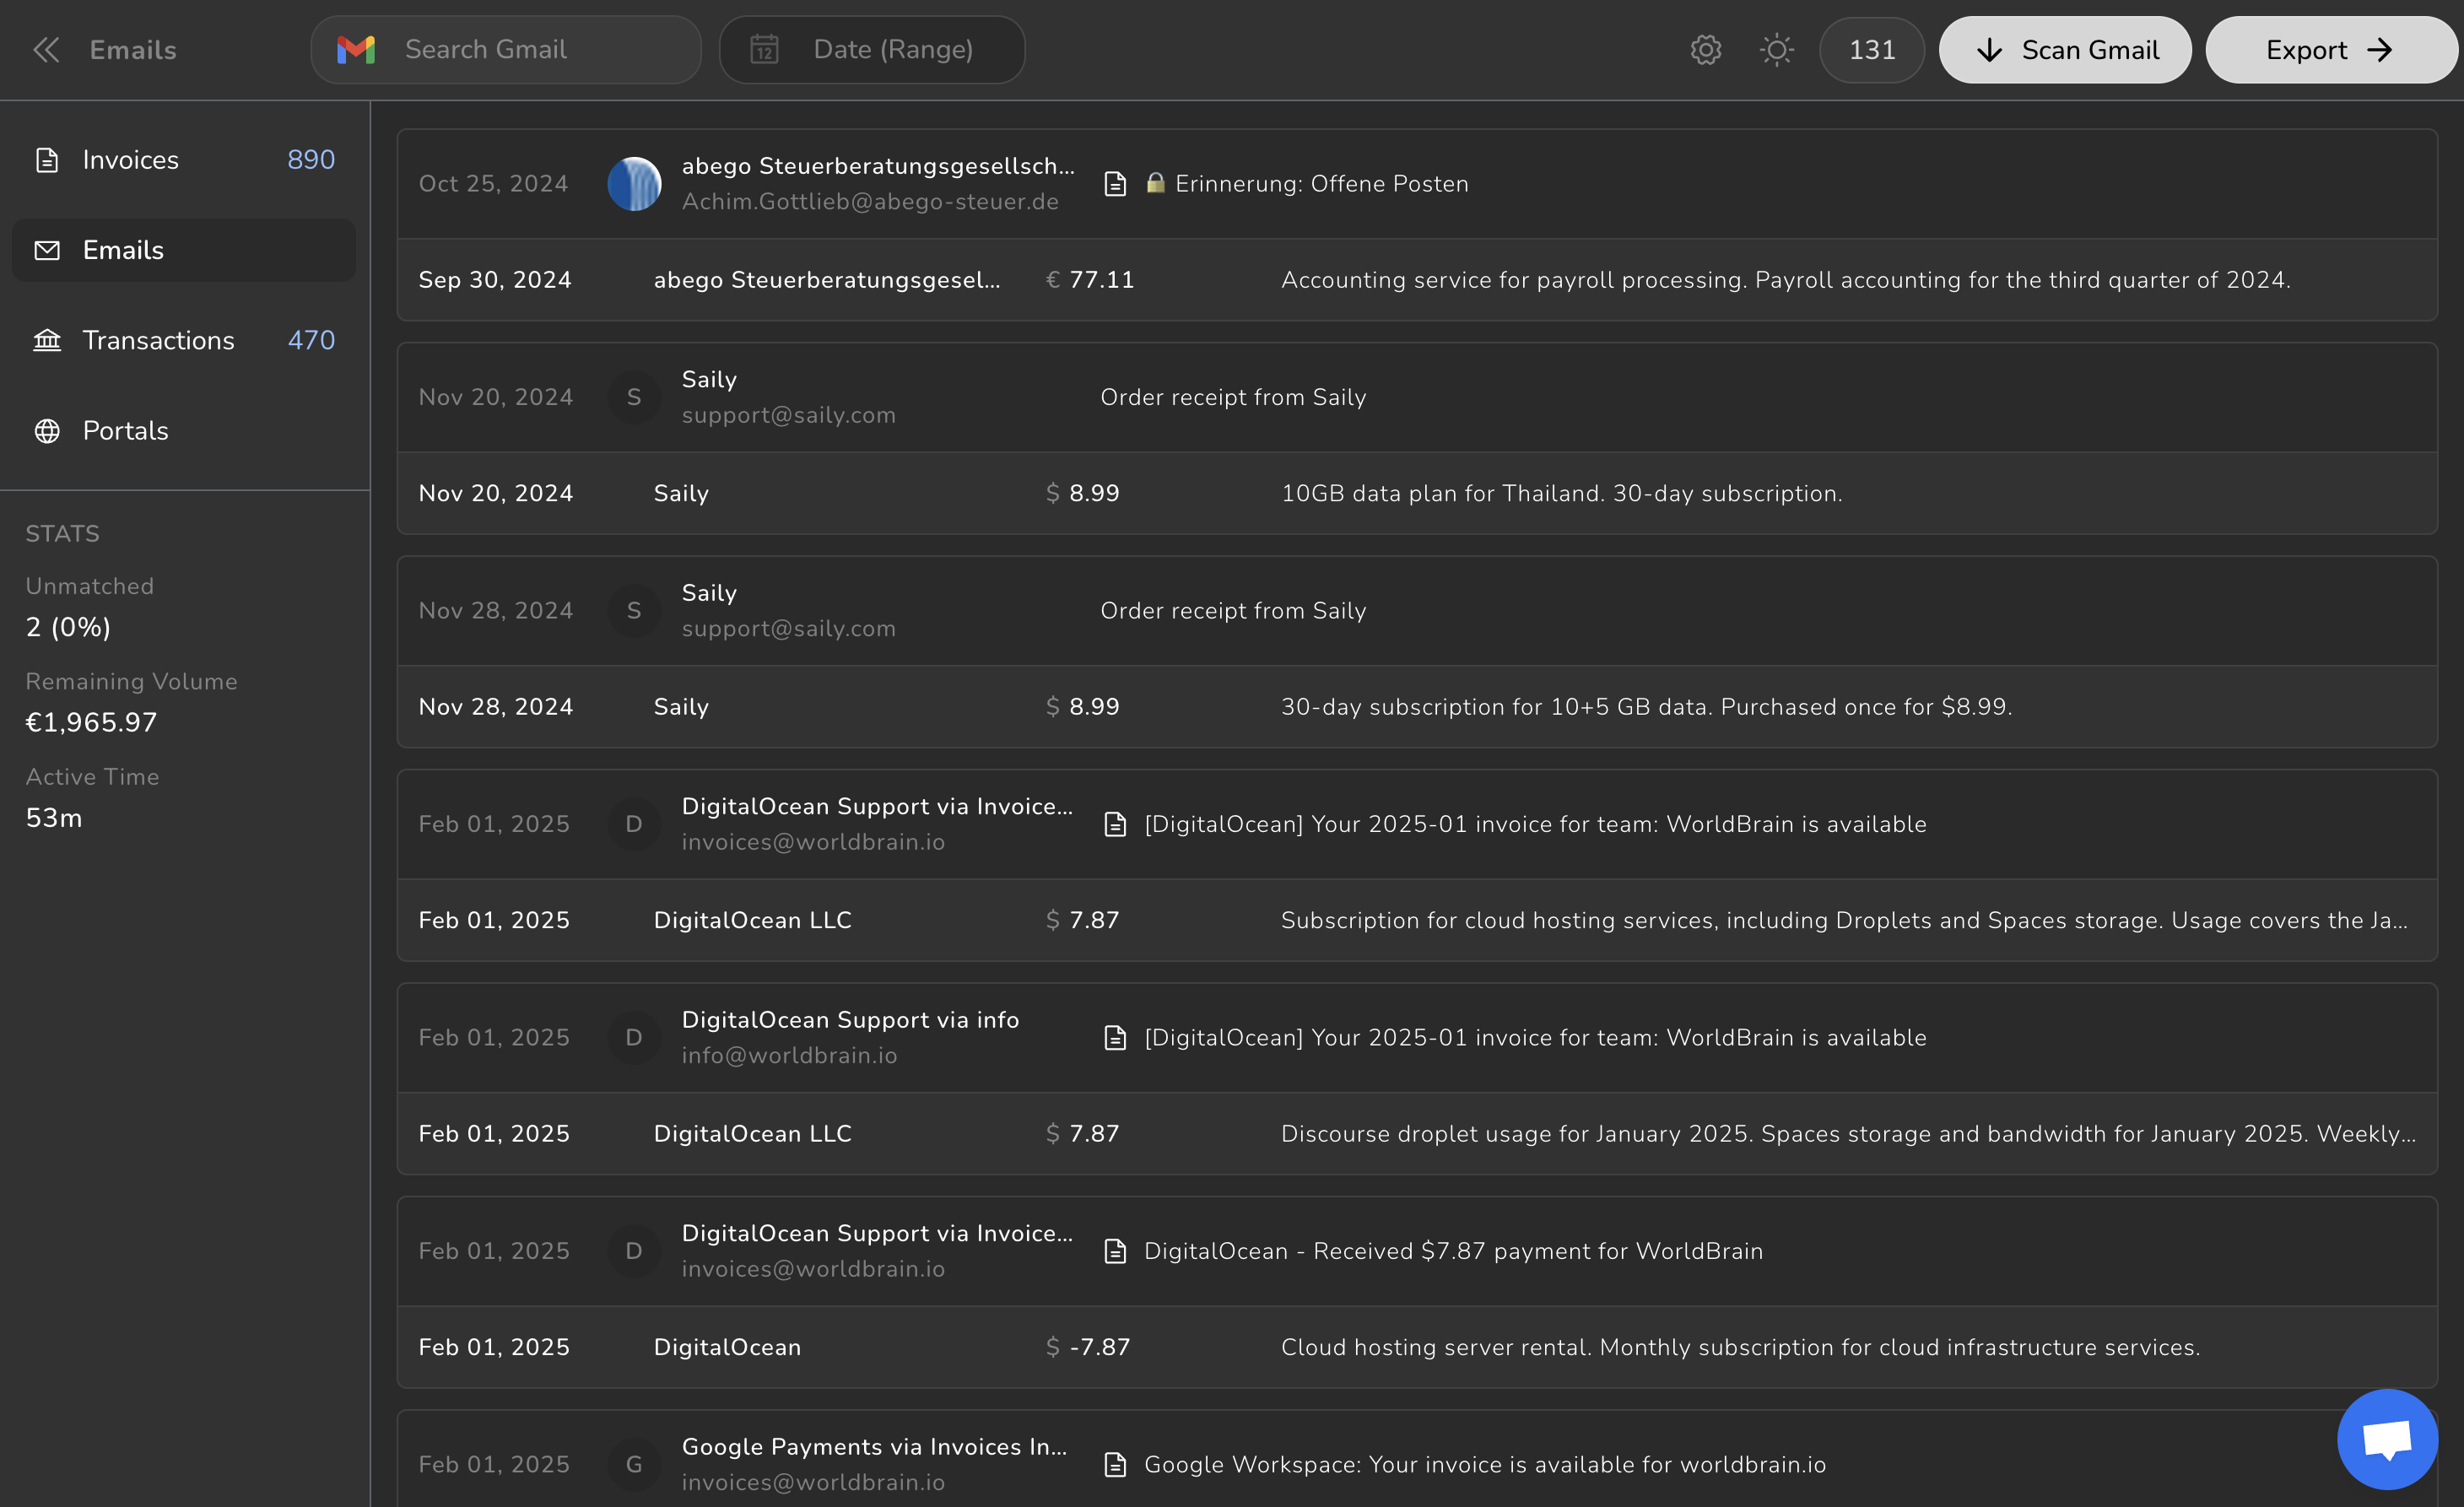The width and height of the screenshot is (2464, 1507).
Task: Toggle light mode with sun icon
Action: click(1777, 50)
